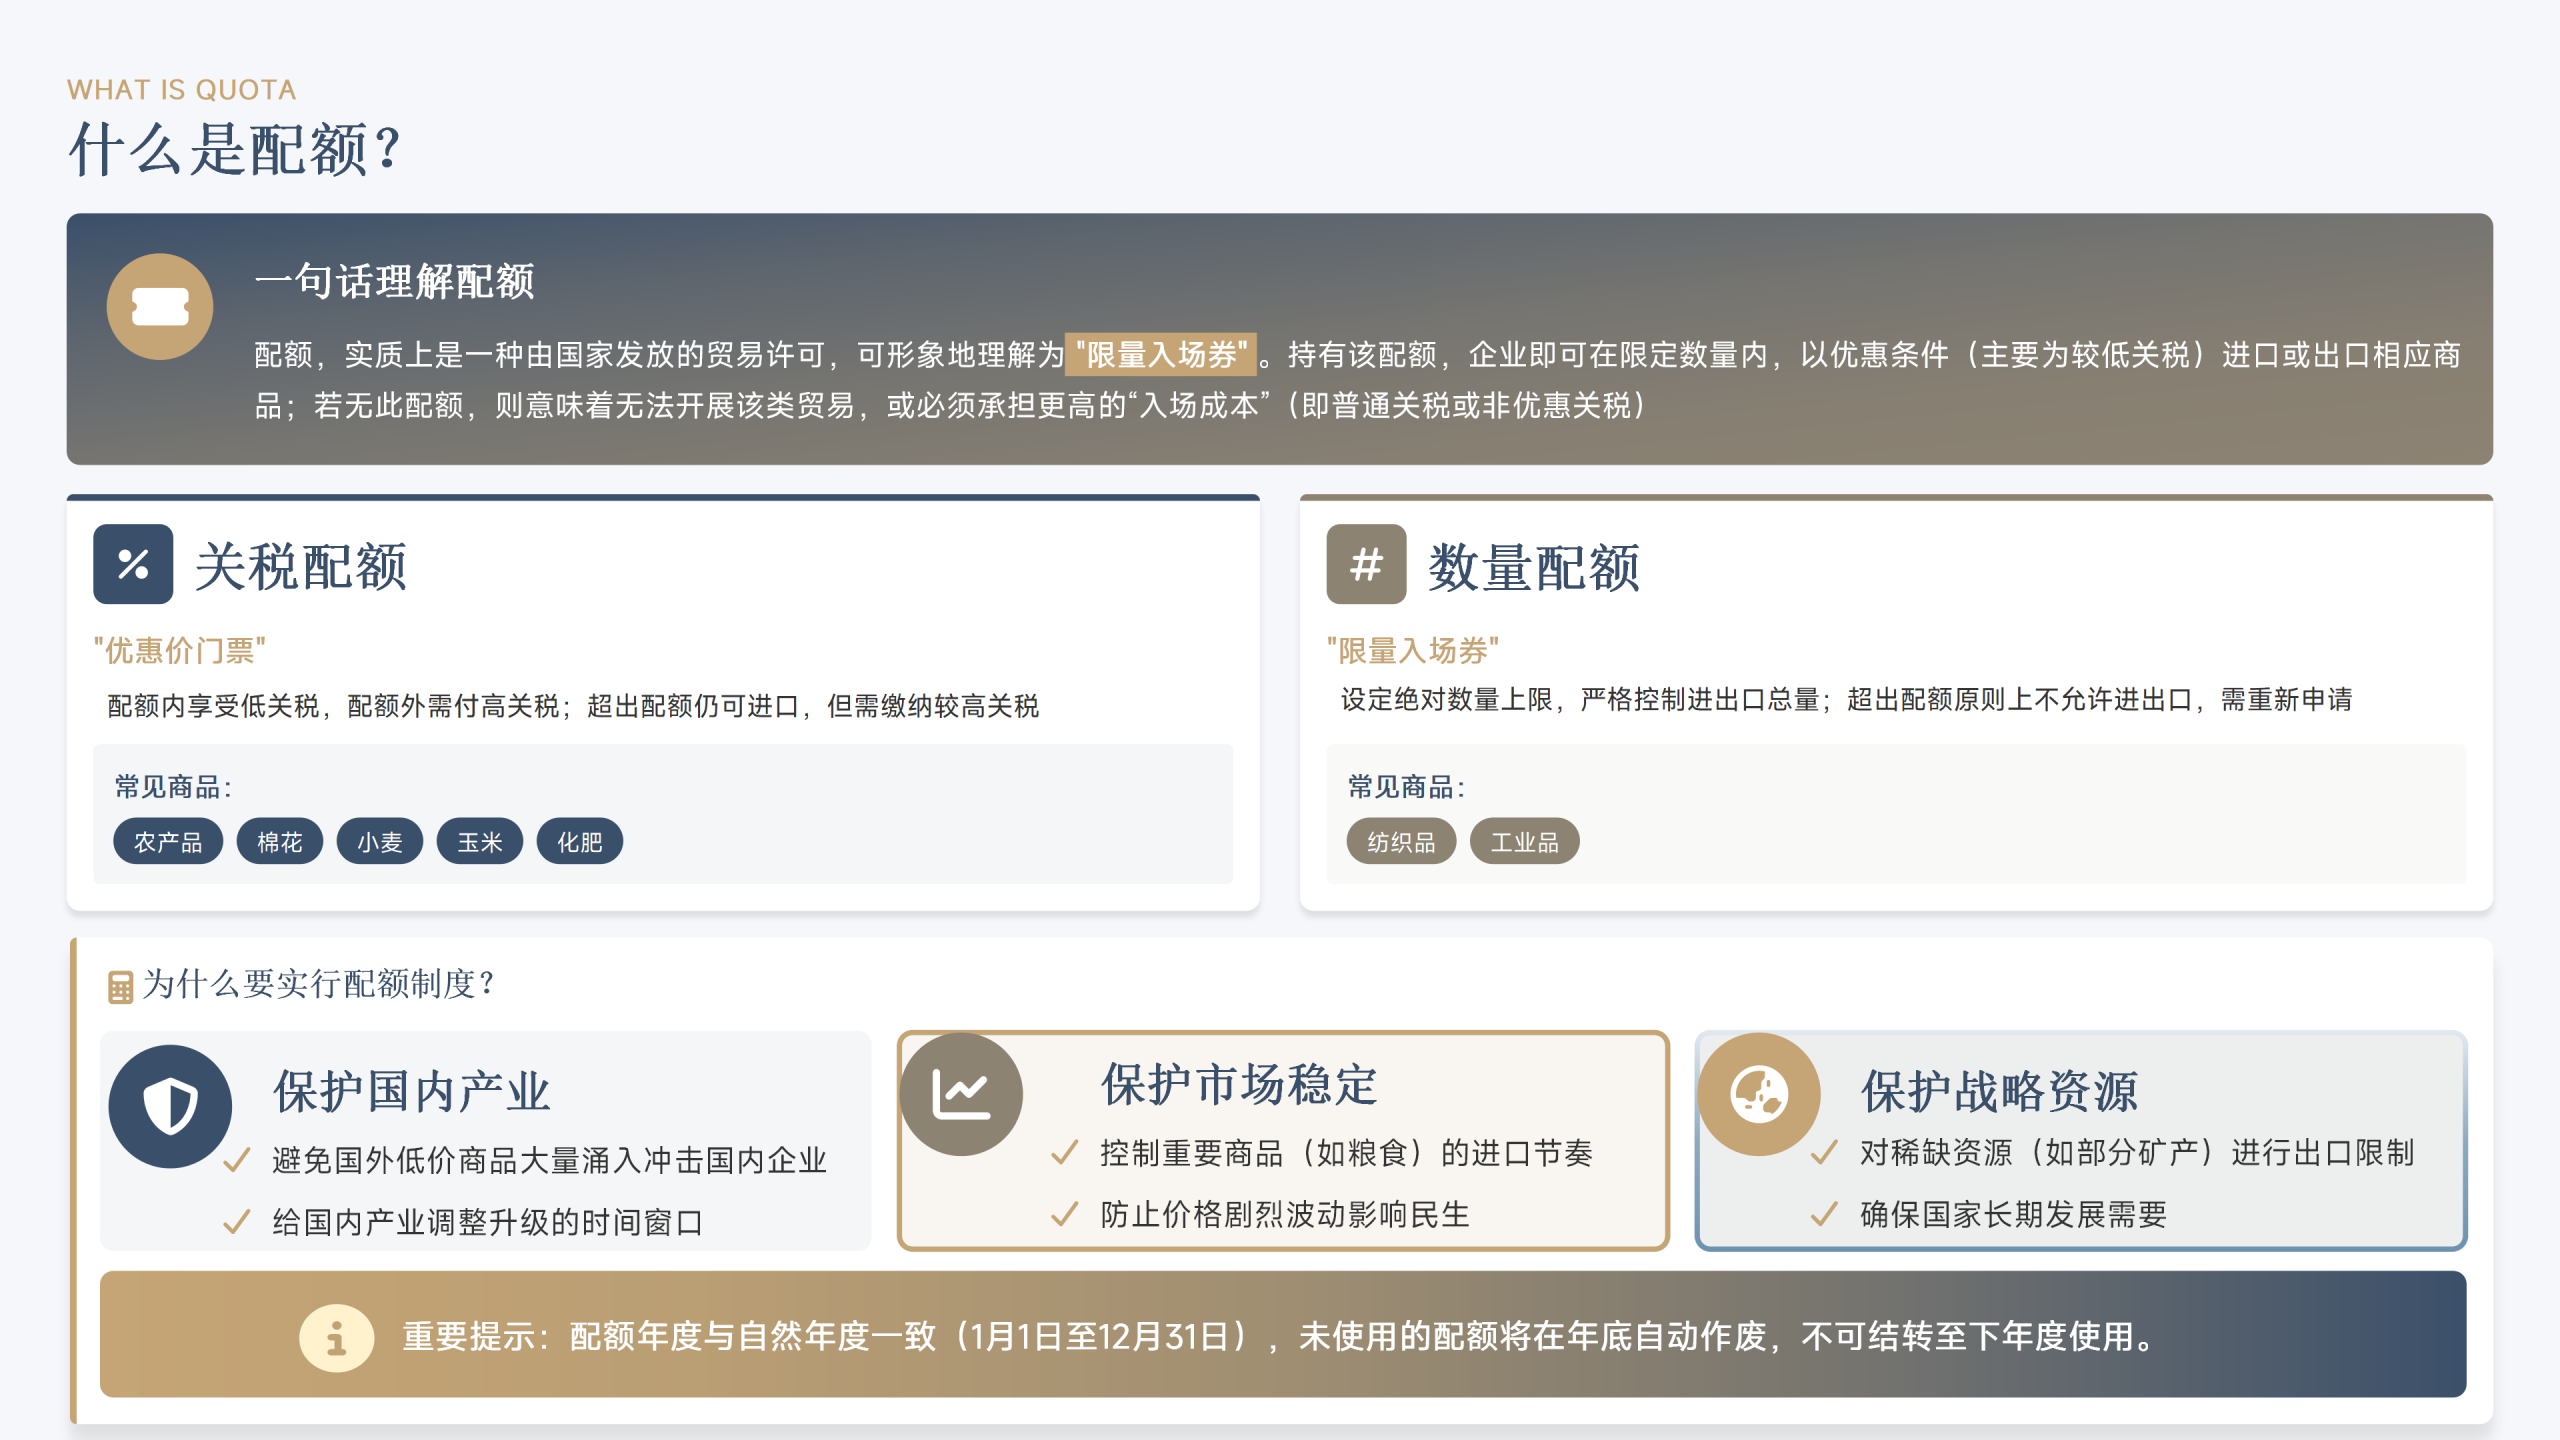The image size is (2560, 1440).
Task: Click the highlighted "限量入场券" text in banner
Action: tap(1160, 354)
